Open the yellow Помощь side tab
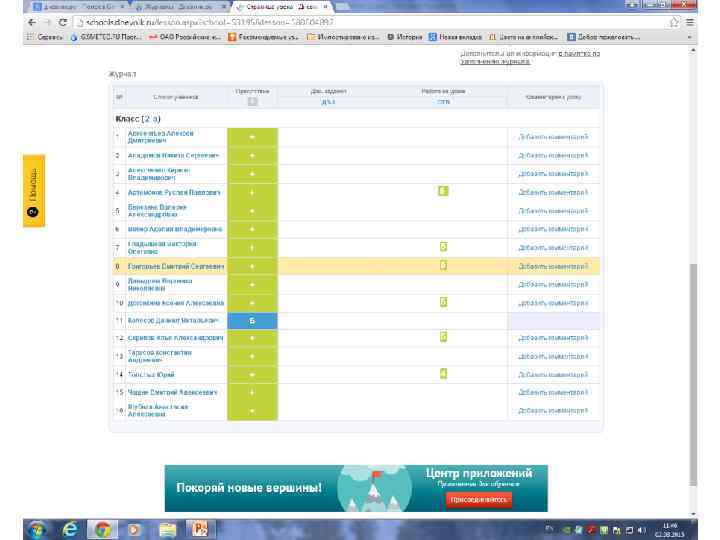 [34, 191]
